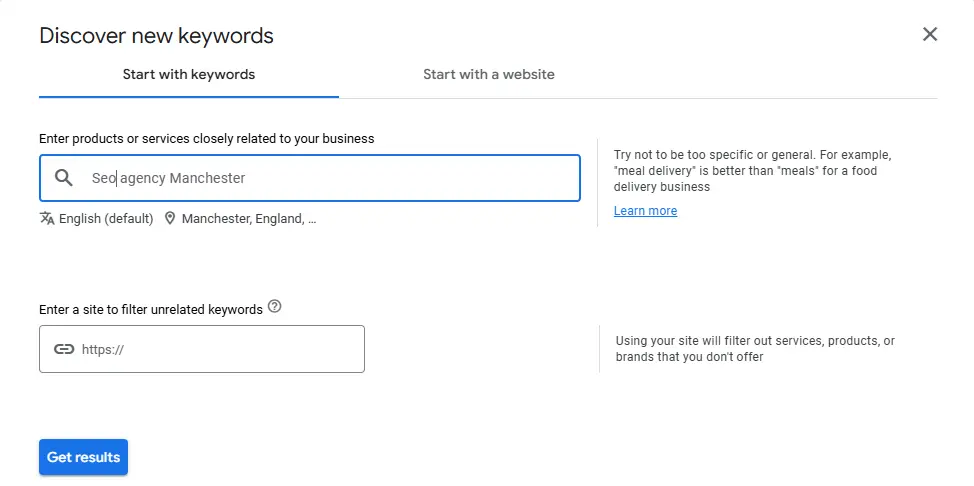Open the Learn more link
Screen dimensions: 974x486
click(x=645, y=211)
